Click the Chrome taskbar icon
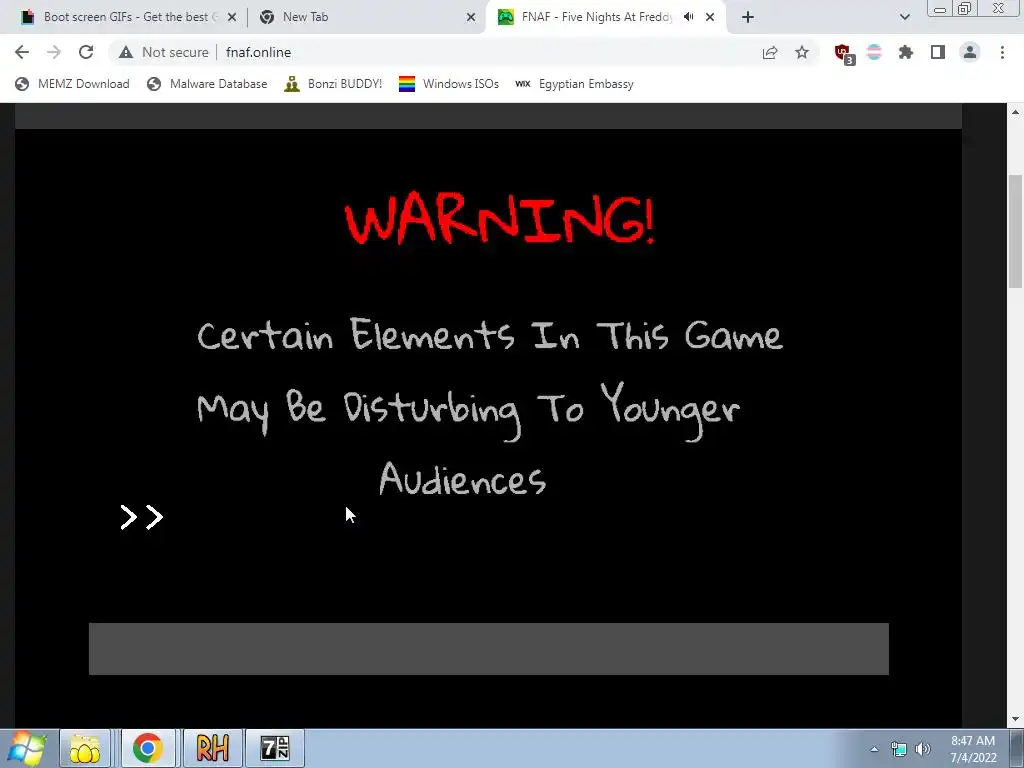Image resolution: width=1024 pixels, height=768 pixels. coord(148,748)
